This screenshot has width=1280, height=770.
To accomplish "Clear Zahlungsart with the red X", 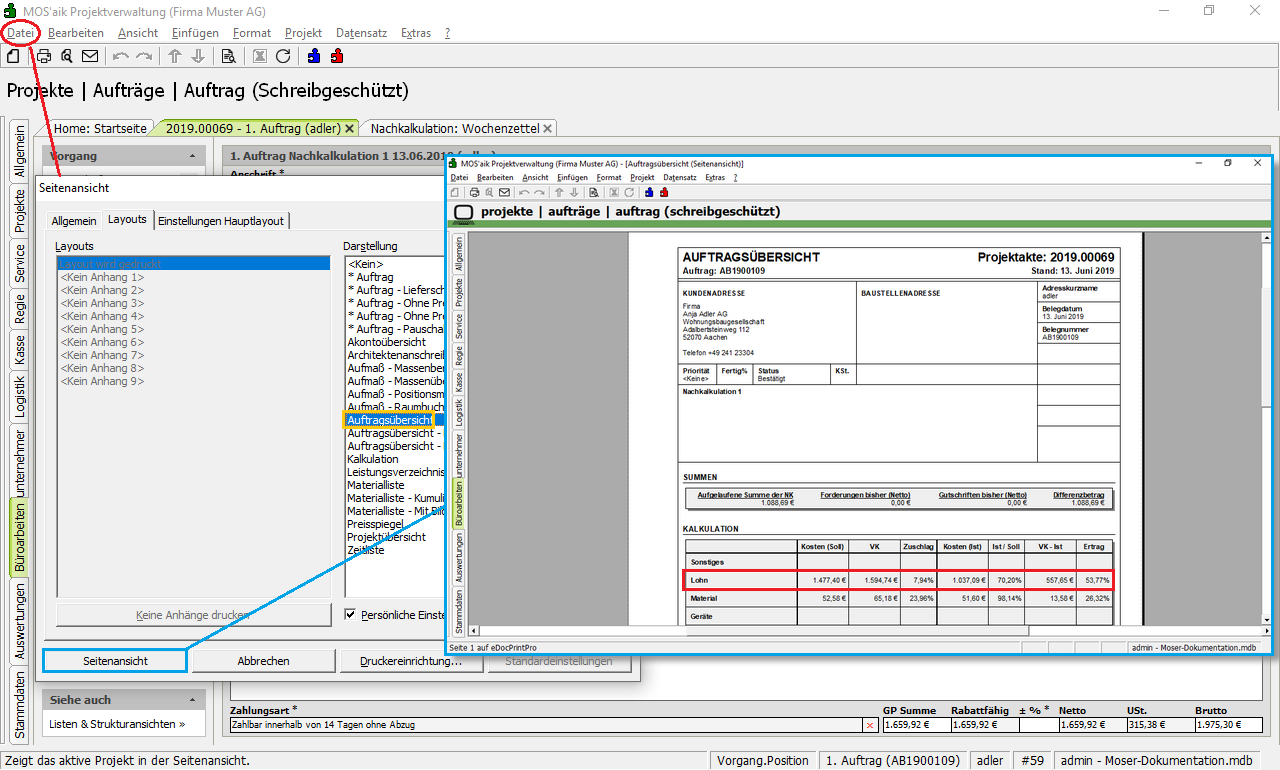I will click(869, 725).
